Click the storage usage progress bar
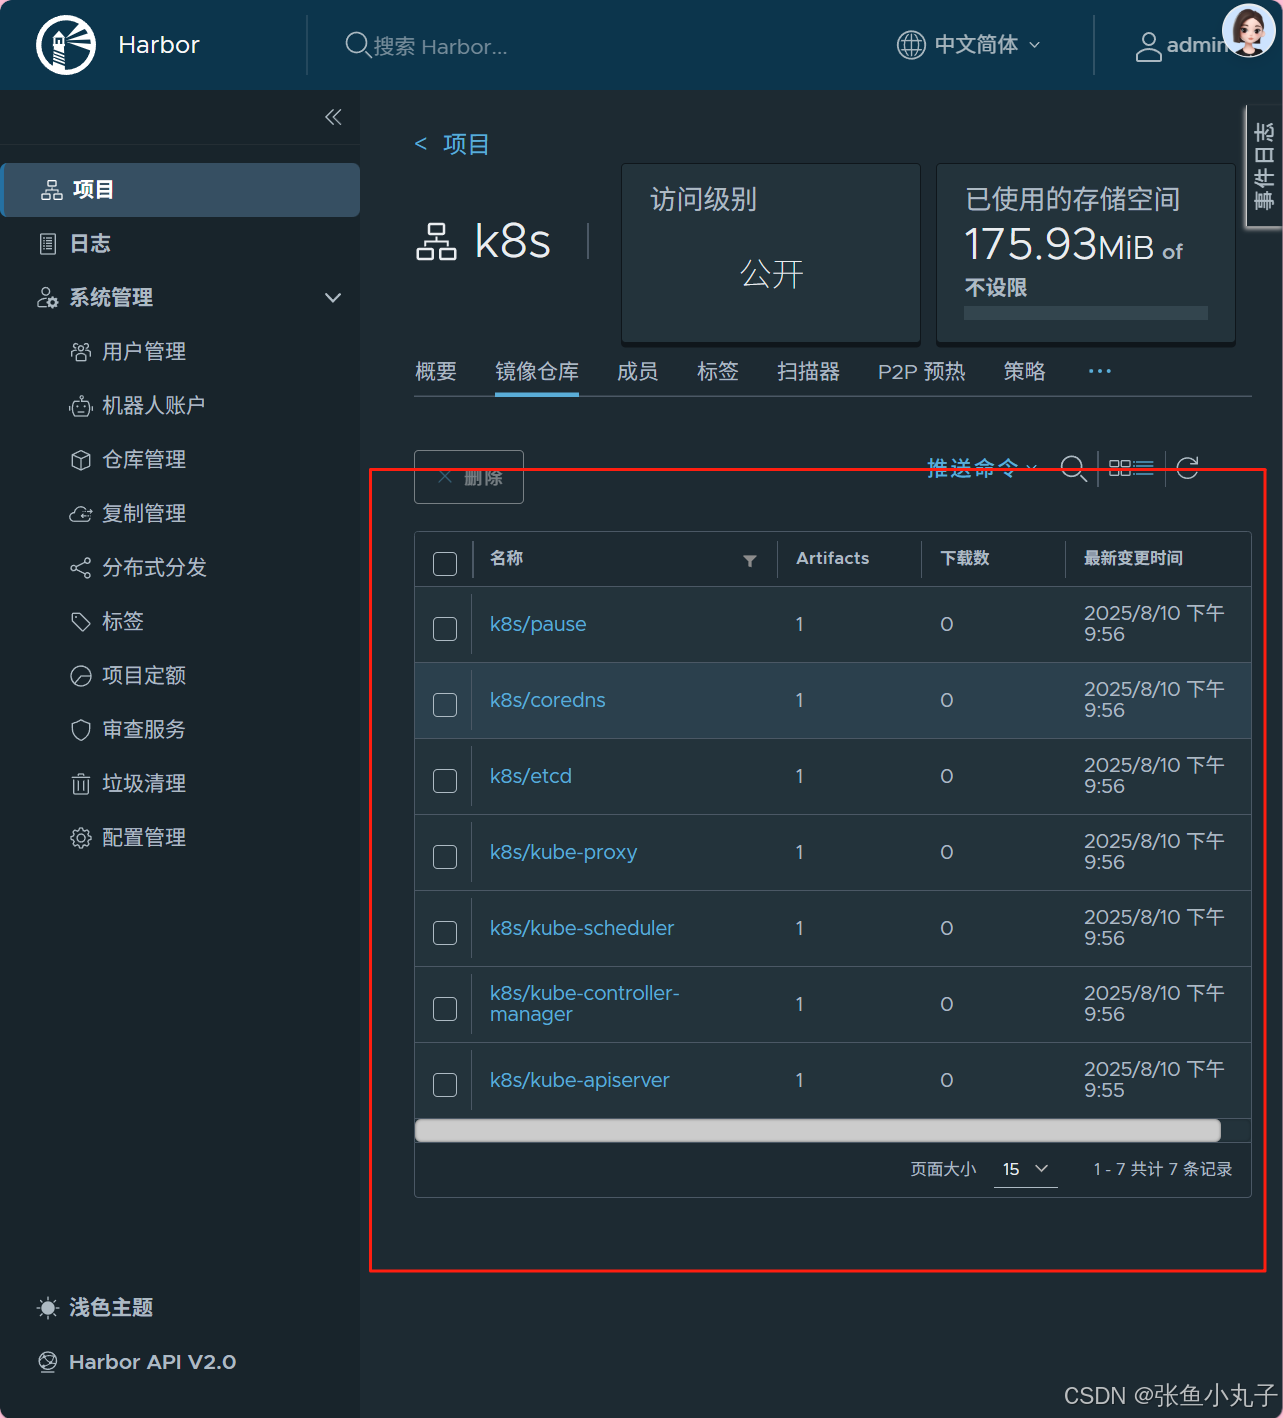This screenshot has height=1418, width=1283. point(1086,313)
